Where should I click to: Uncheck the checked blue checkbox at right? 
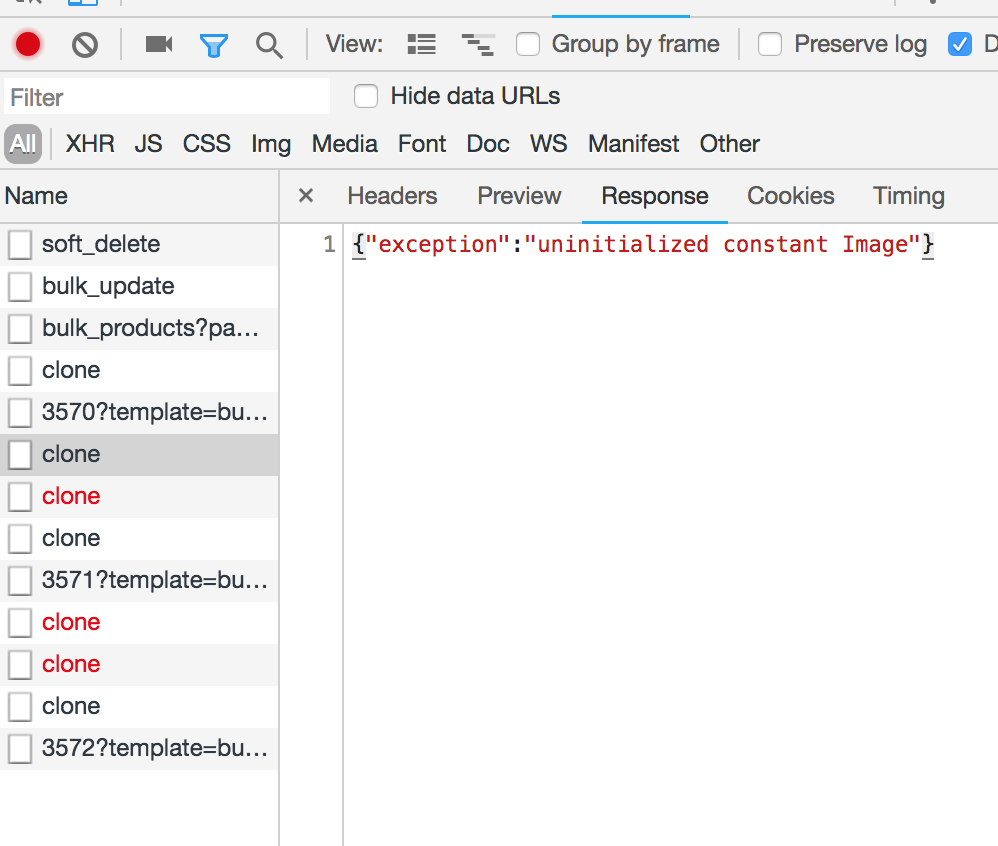(x=959, y=45)
